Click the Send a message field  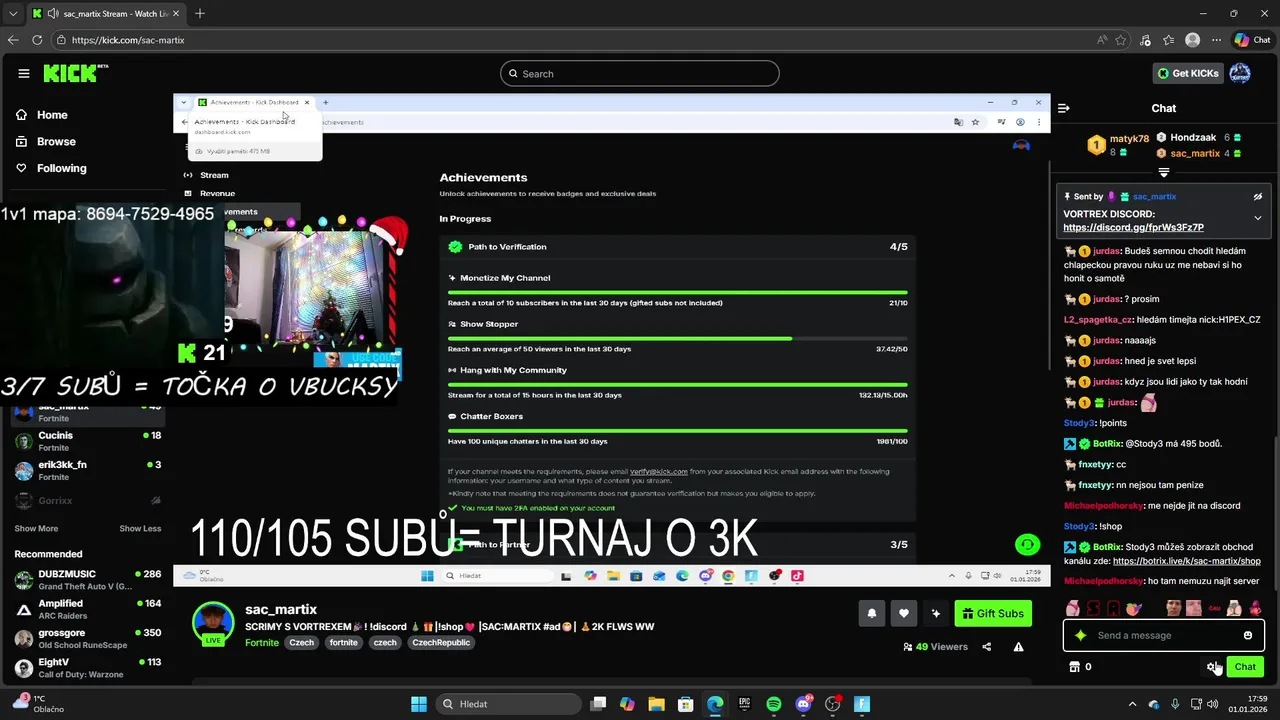(x=1163, y=635)
